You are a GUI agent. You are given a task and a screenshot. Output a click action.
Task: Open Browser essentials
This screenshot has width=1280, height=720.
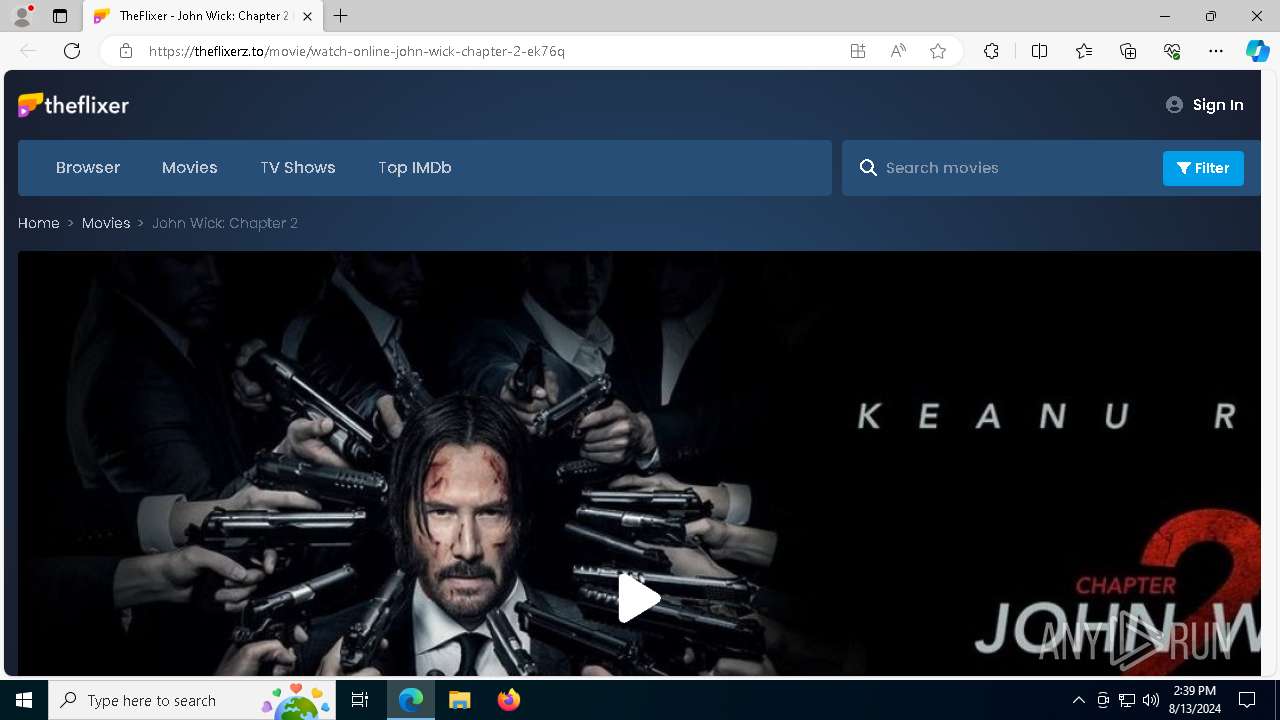pyautogui.click(x=1172, y=51)
